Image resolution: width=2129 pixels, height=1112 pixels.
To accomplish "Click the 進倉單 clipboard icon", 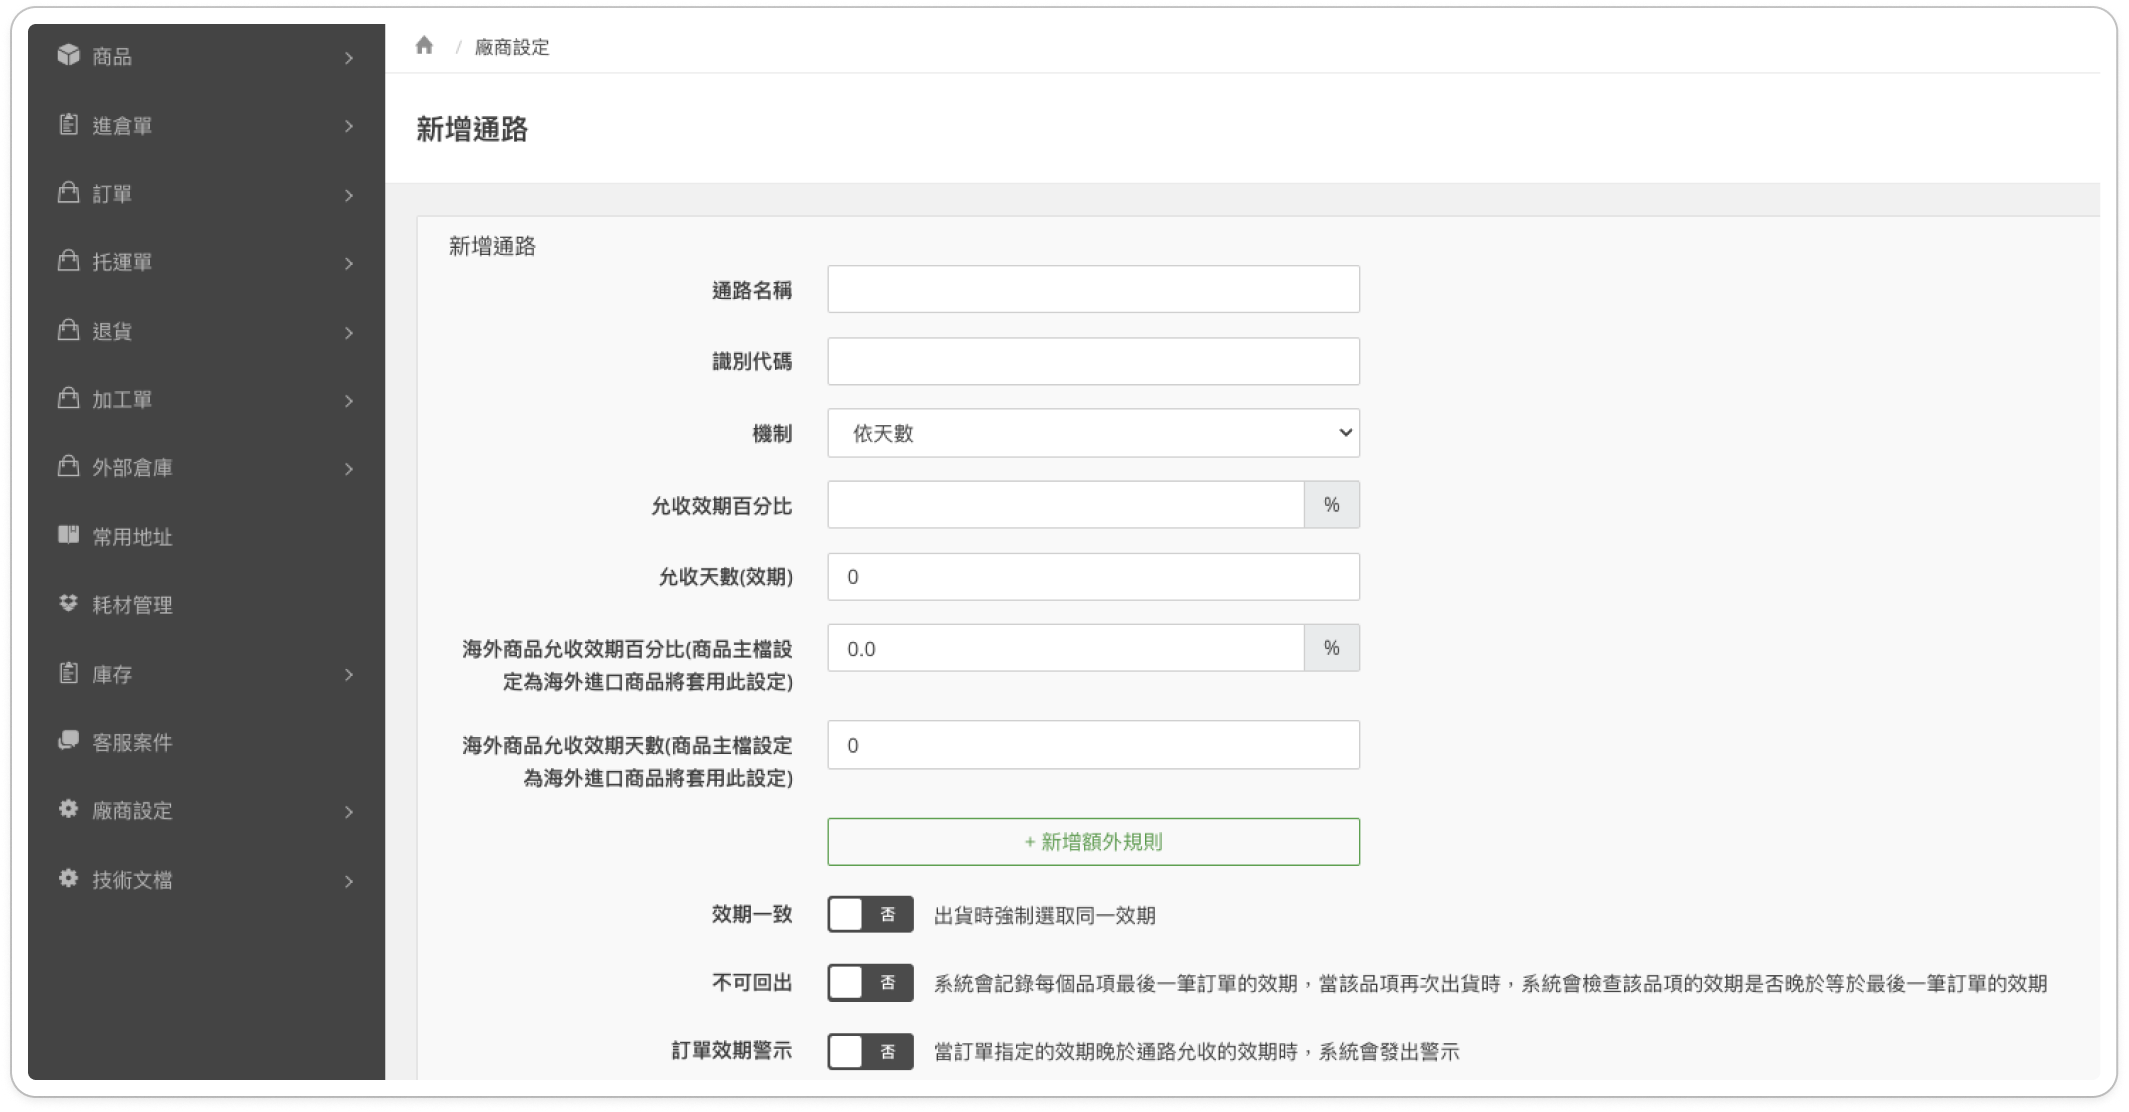I will point(68,125).
